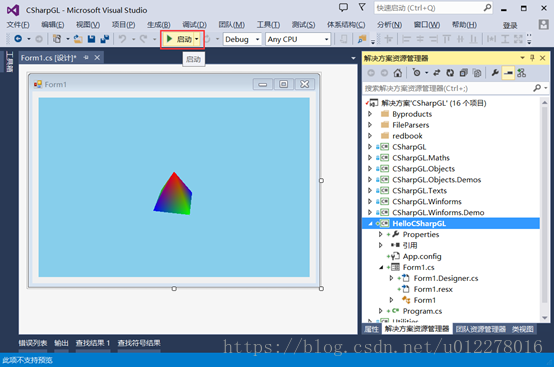Click the account avatar icon beside 登录
Viewport: 554px width, 367px height.
click(x=543, y=24)
